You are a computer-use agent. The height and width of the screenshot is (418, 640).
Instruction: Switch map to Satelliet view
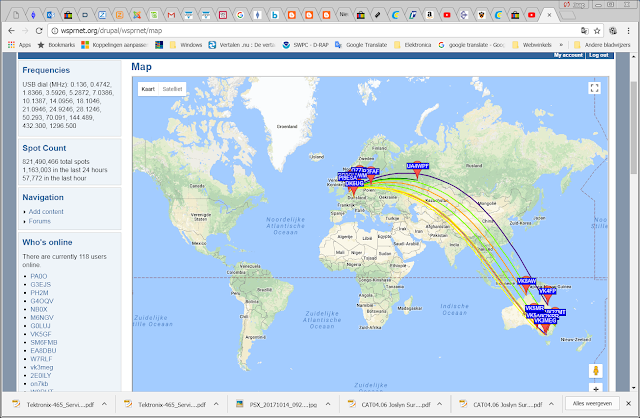point(172,89)
